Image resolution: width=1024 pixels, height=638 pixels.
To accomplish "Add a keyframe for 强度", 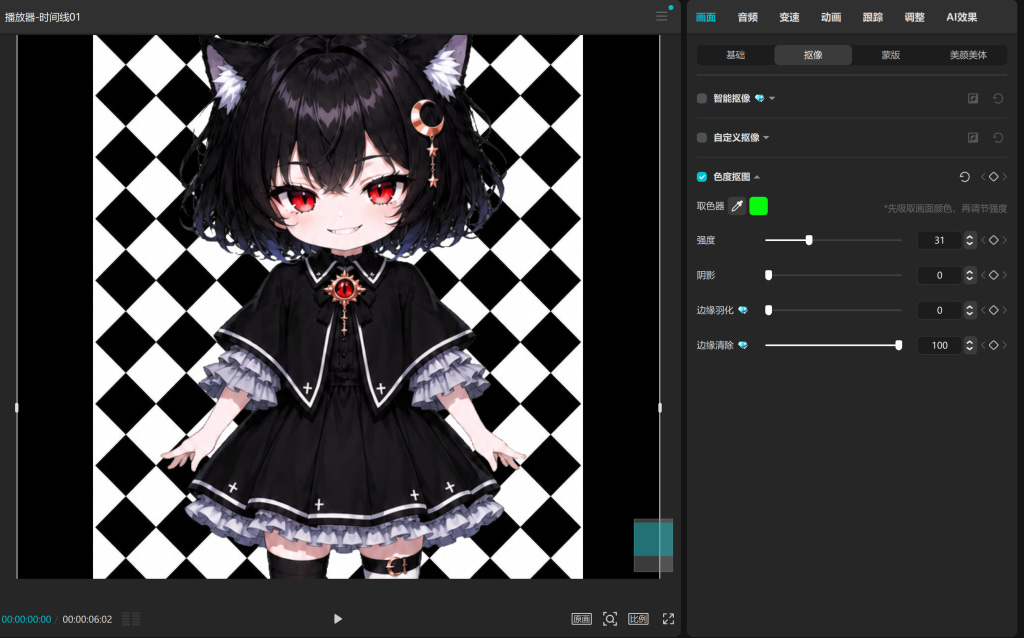I will [993, 240].
